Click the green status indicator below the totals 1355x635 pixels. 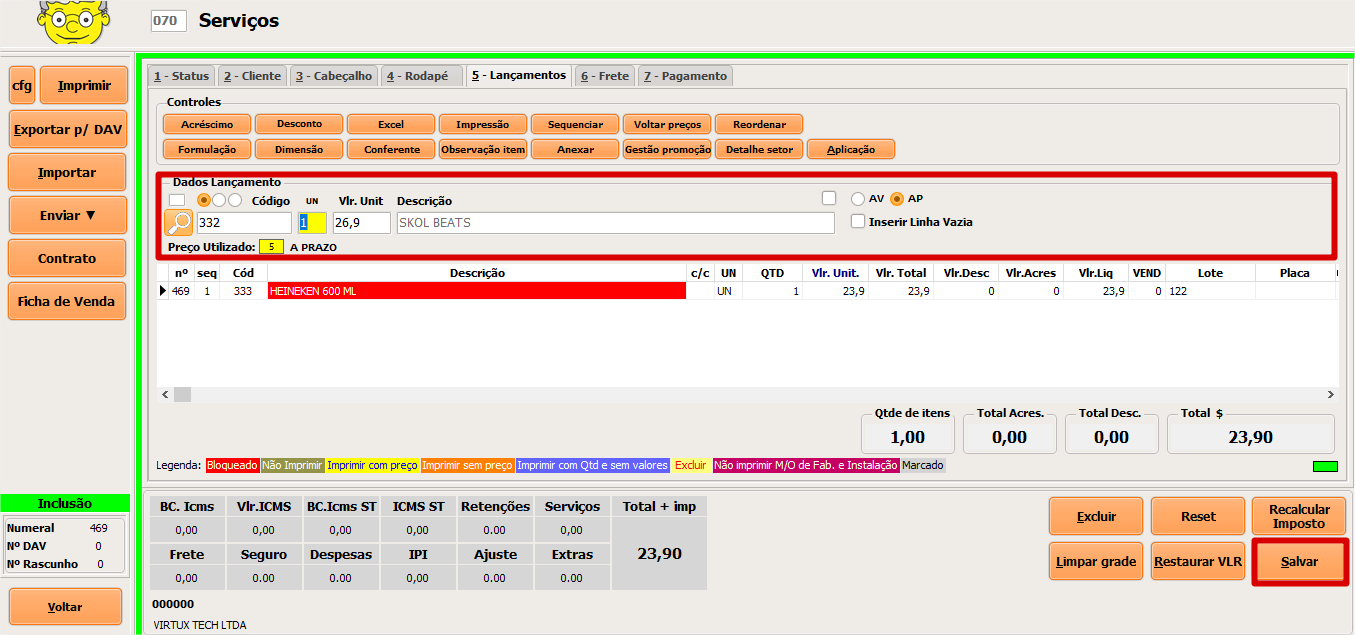pos(1324,466)
